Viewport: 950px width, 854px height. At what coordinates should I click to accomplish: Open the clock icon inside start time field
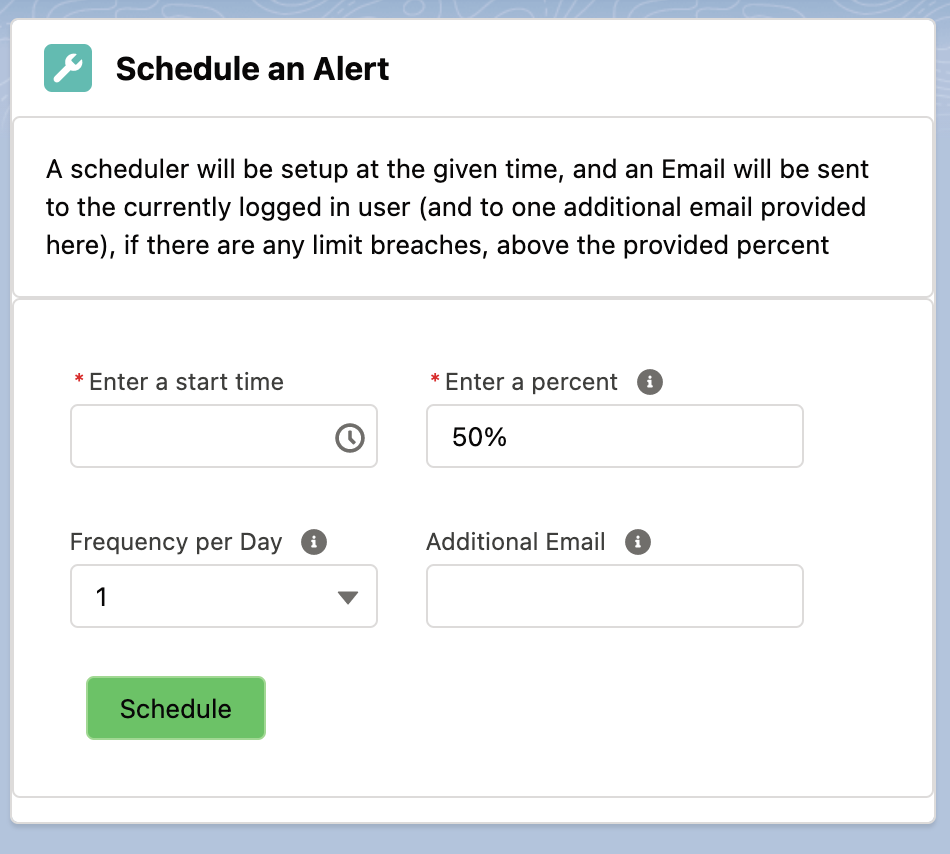[348, 436]
